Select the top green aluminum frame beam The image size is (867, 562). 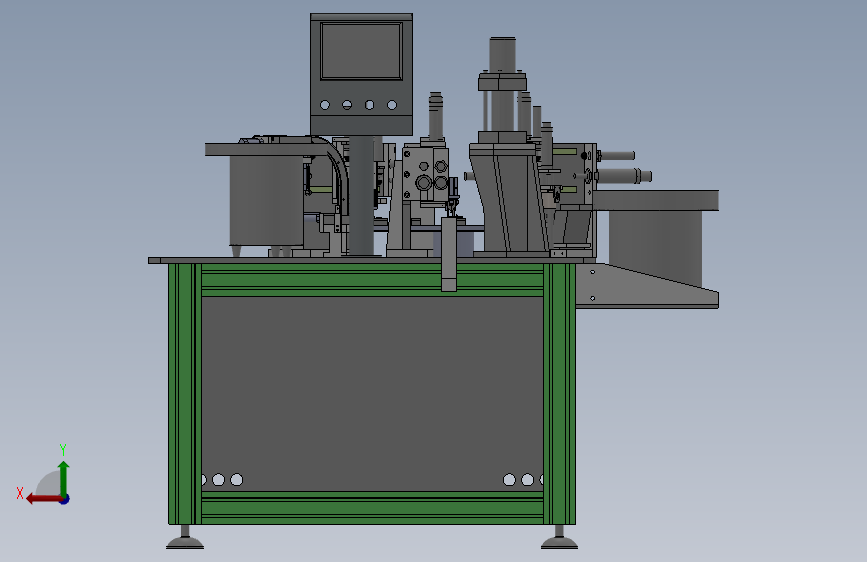(372, 280)
